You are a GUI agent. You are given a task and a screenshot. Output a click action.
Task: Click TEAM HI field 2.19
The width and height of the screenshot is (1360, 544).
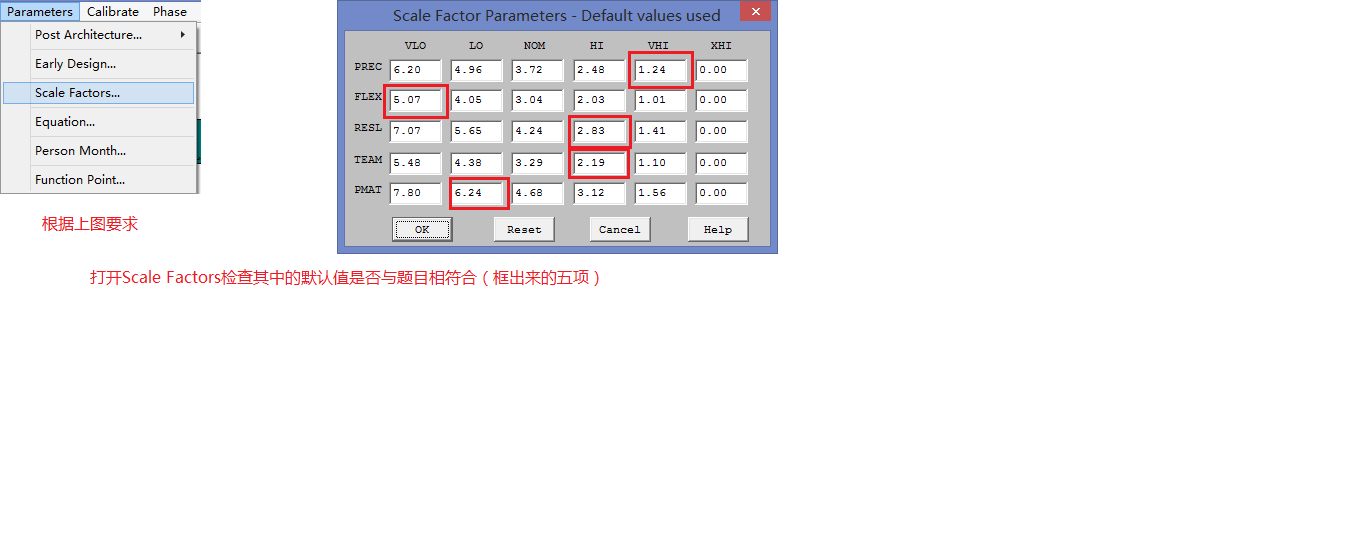pyautogui.click(x=600, y=162)
